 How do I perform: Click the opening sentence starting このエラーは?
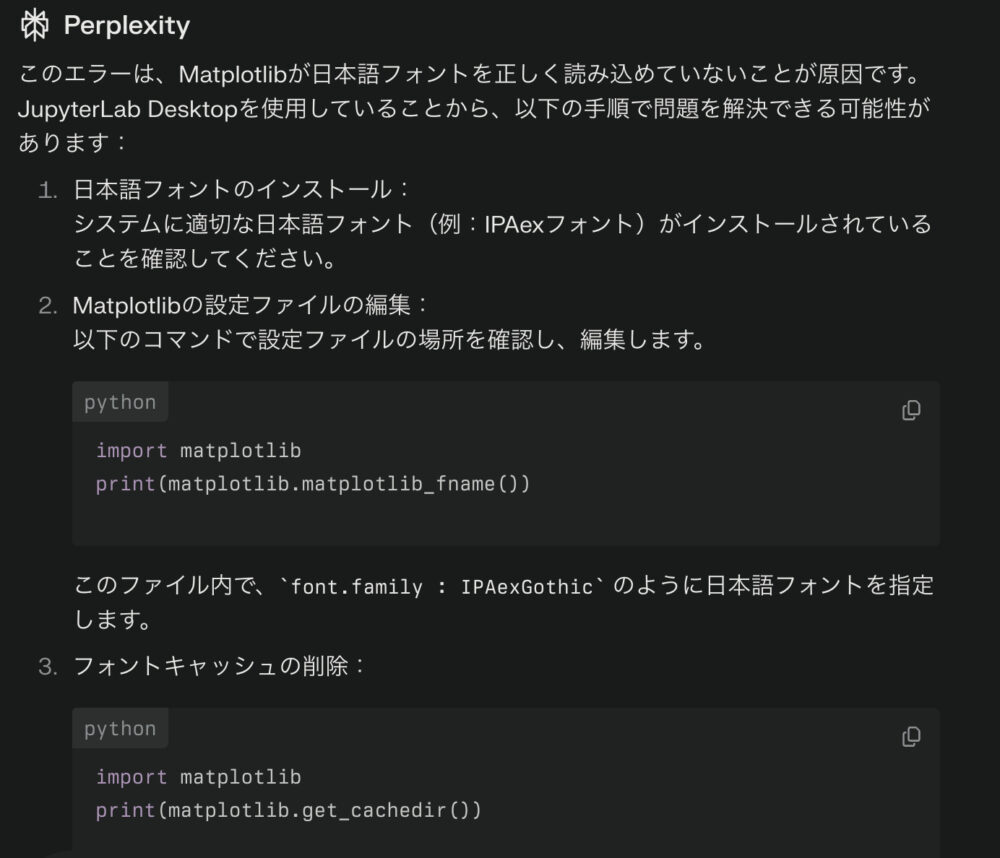pos(469,74)
